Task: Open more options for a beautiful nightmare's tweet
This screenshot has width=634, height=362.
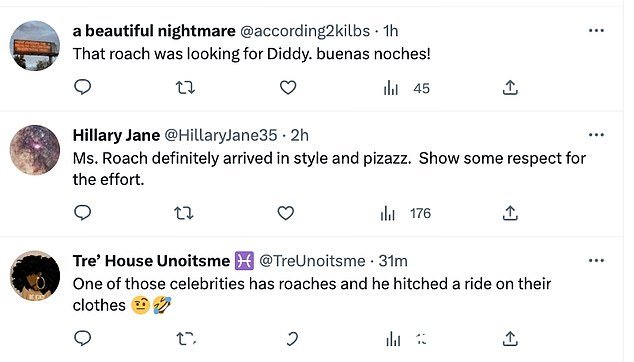Action: click(596, 30)
